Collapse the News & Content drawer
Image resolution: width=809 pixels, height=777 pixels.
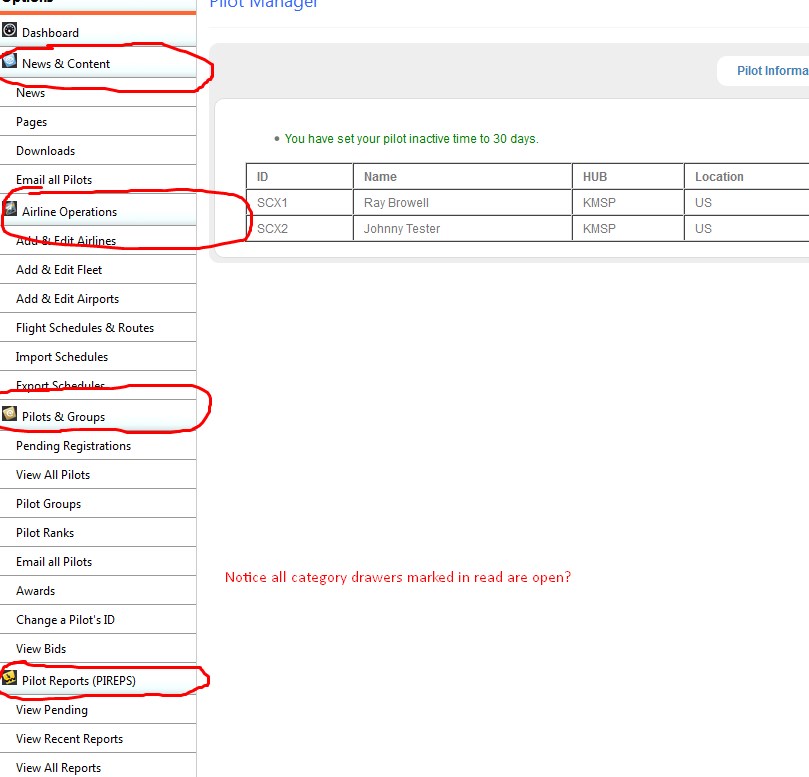pyautogui.click(x=98, y=63)
